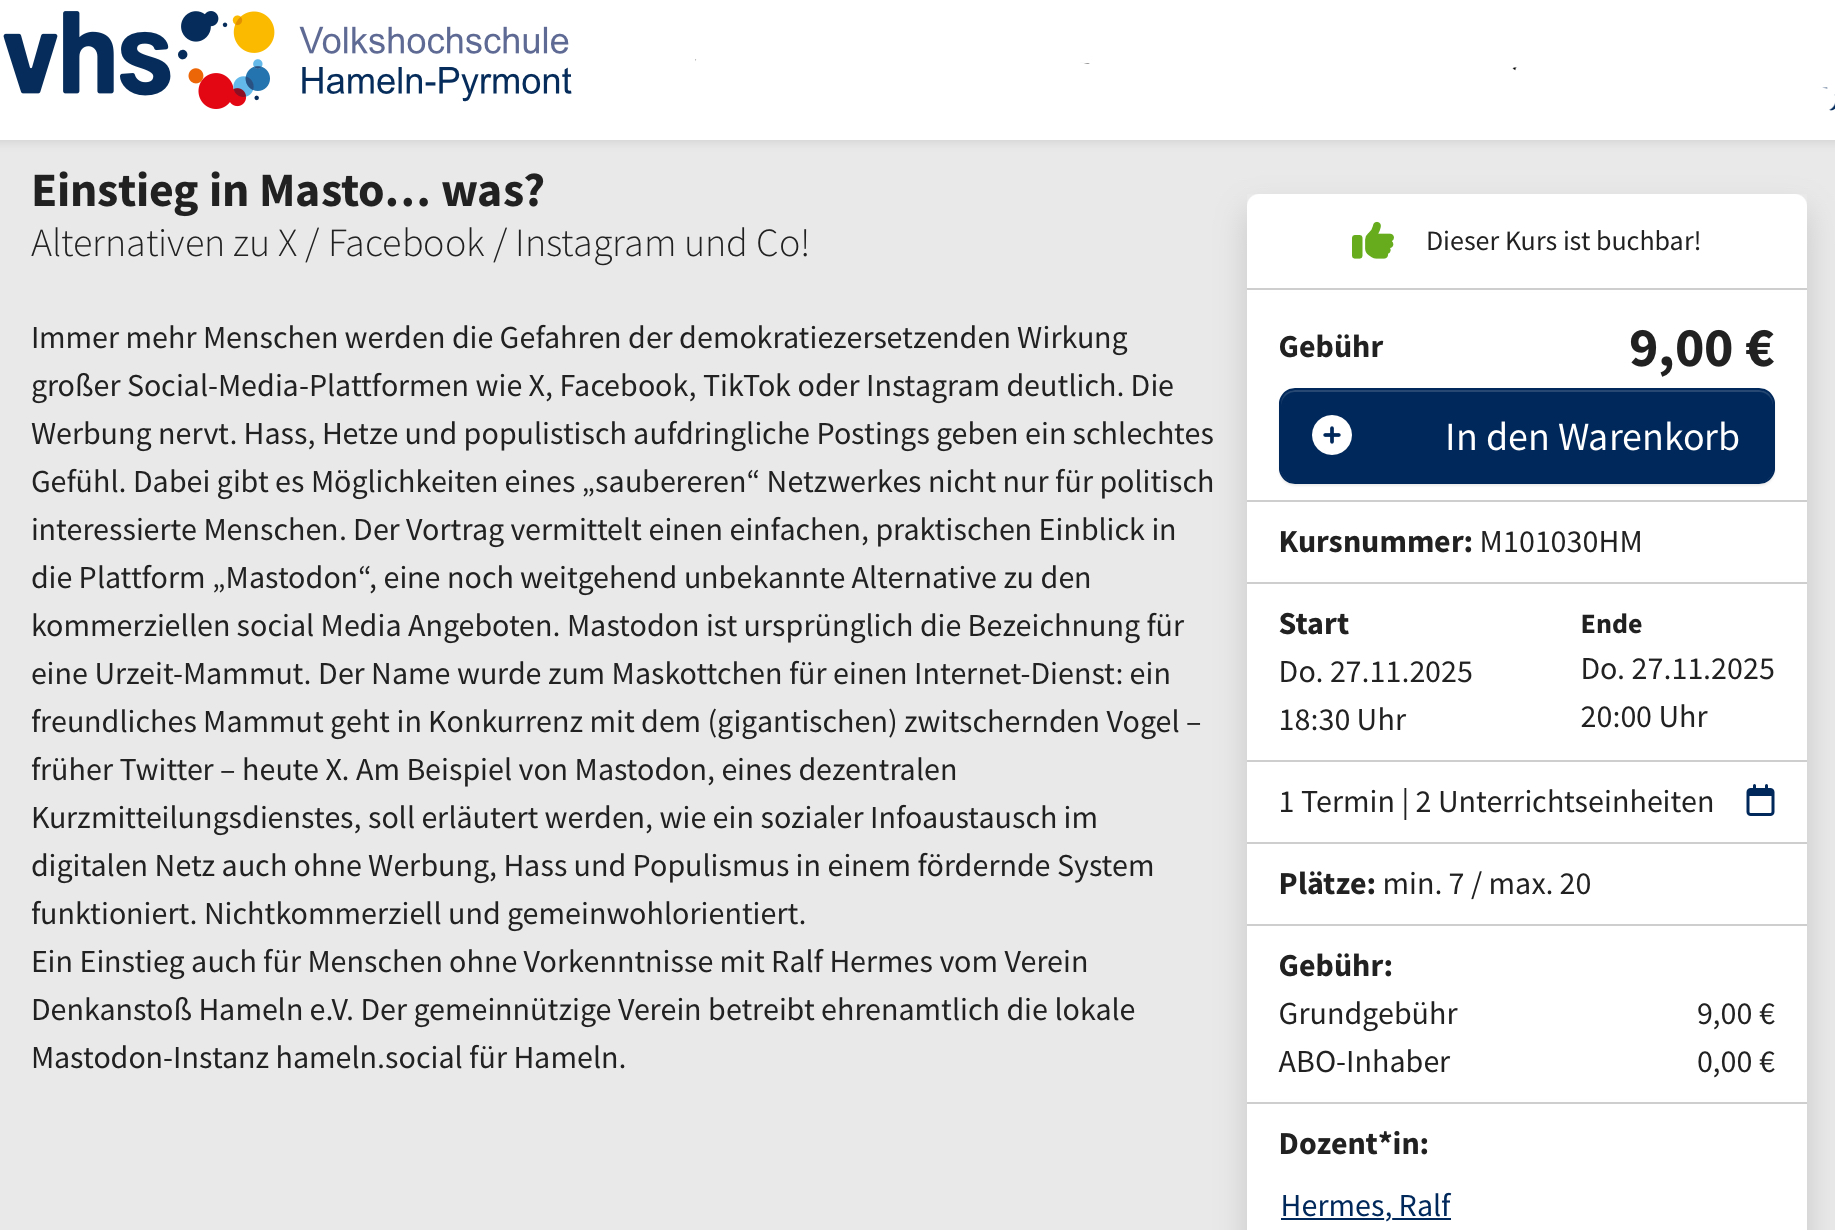Image resolution: width=1835 pixels, height=1230 pixels.
Task: Open the calendar icon next to Unterrichtseinheiten
Action: (x=1760, y=801)
